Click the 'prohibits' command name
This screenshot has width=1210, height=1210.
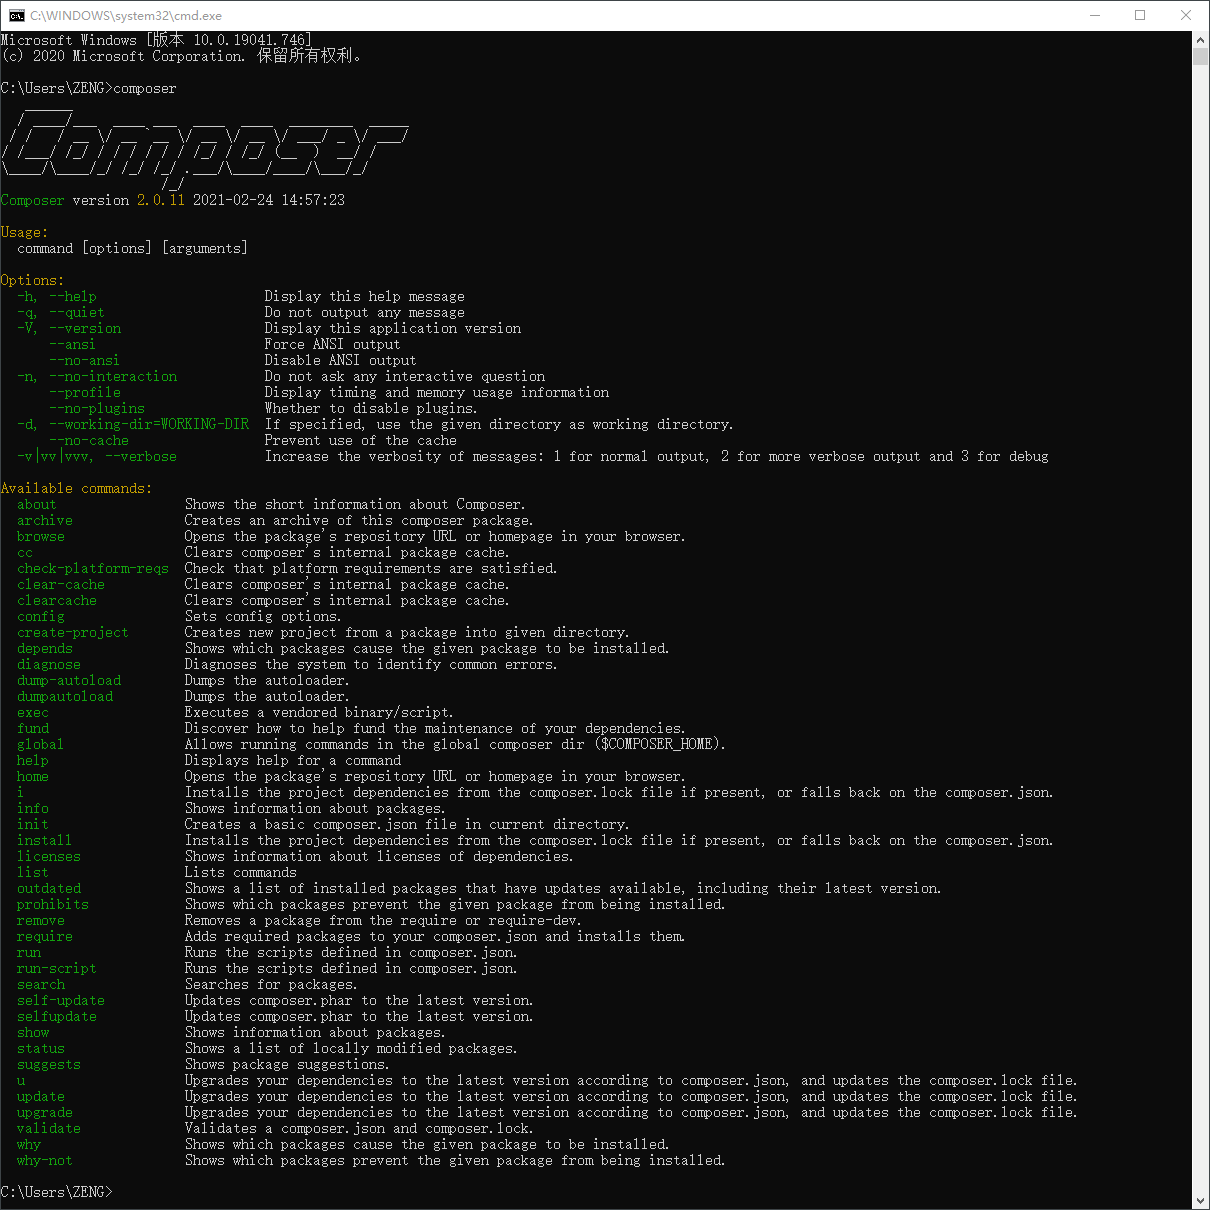point(53,904)
